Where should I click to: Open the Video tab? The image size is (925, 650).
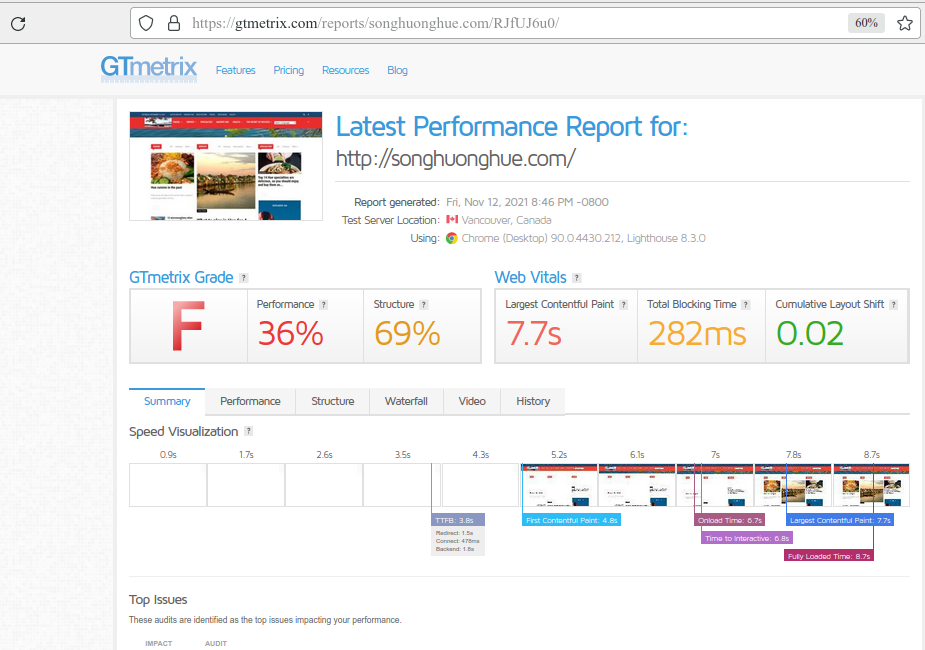point(472,401)
